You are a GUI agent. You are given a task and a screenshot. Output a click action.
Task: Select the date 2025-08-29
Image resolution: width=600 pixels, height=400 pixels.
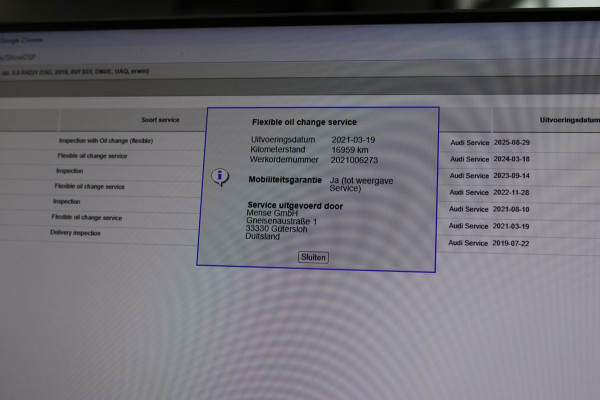pyautogui.click(x=512, y=142)
